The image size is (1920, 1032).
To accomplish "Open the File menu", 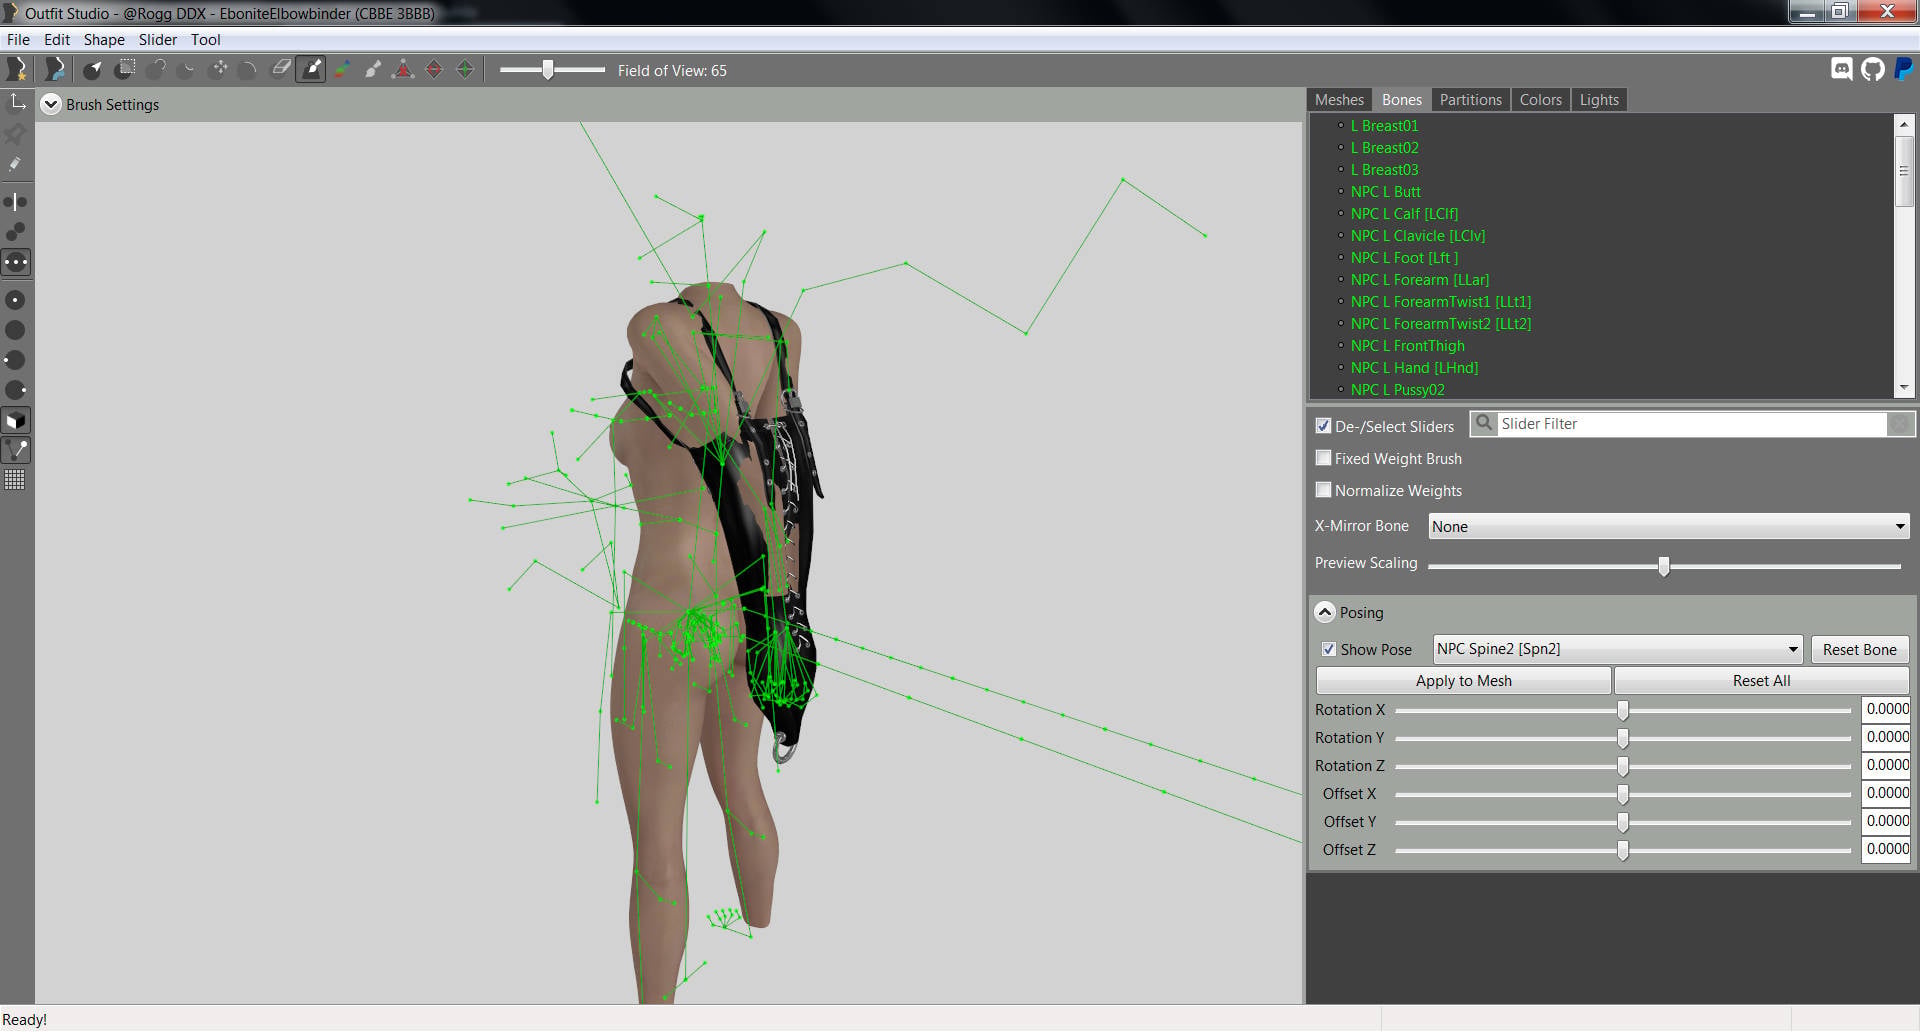I will (x=18, y=40).
